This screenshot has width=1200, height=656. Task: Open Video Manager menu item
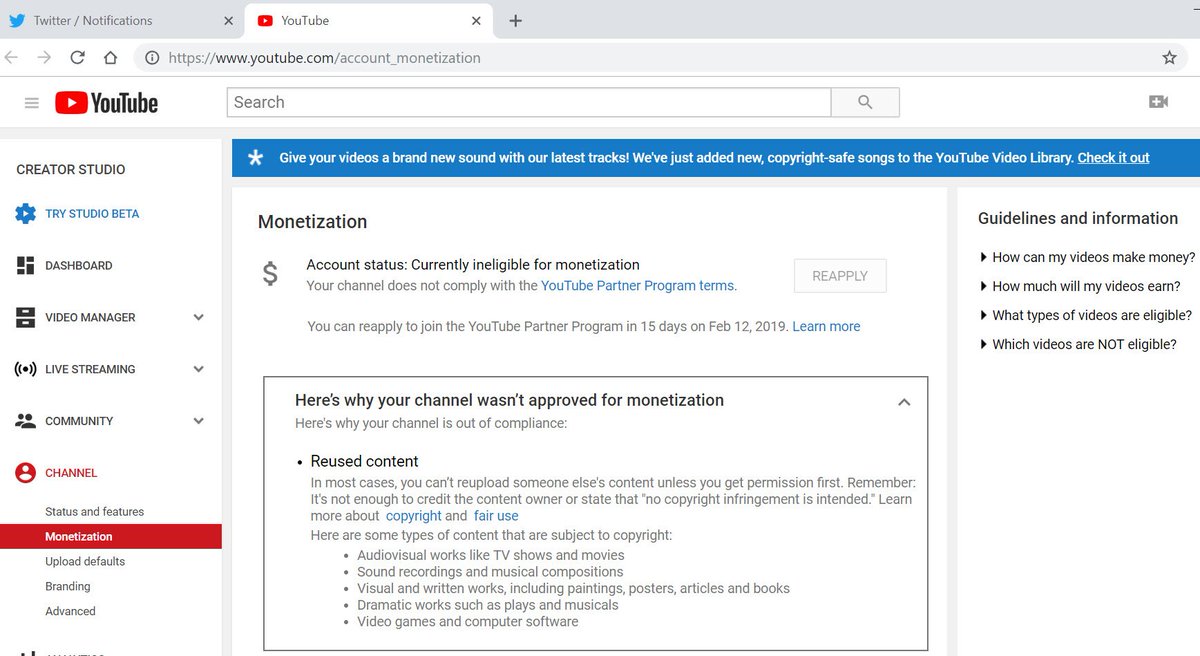click(x=90, y=318)
